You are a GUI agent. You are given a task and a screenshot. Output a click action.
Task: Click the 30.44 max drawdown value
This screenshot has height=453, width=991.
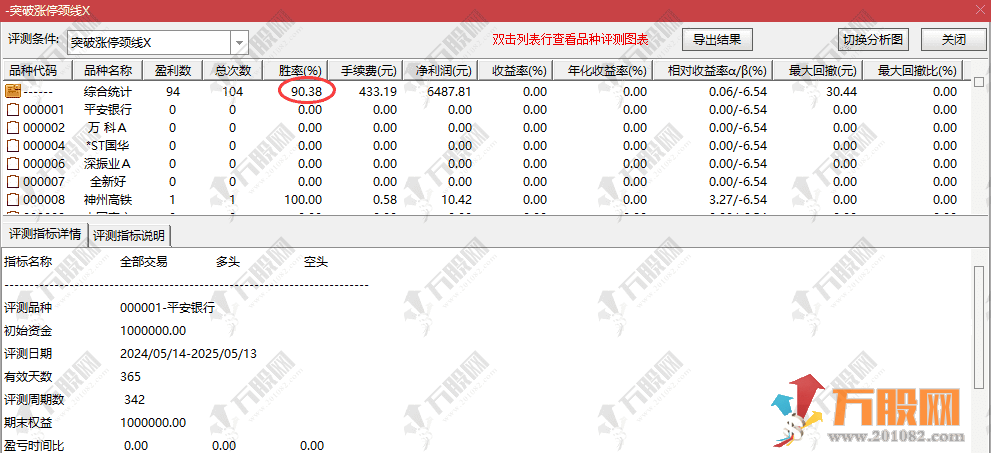pyautogui.click(x=841, y=92)
